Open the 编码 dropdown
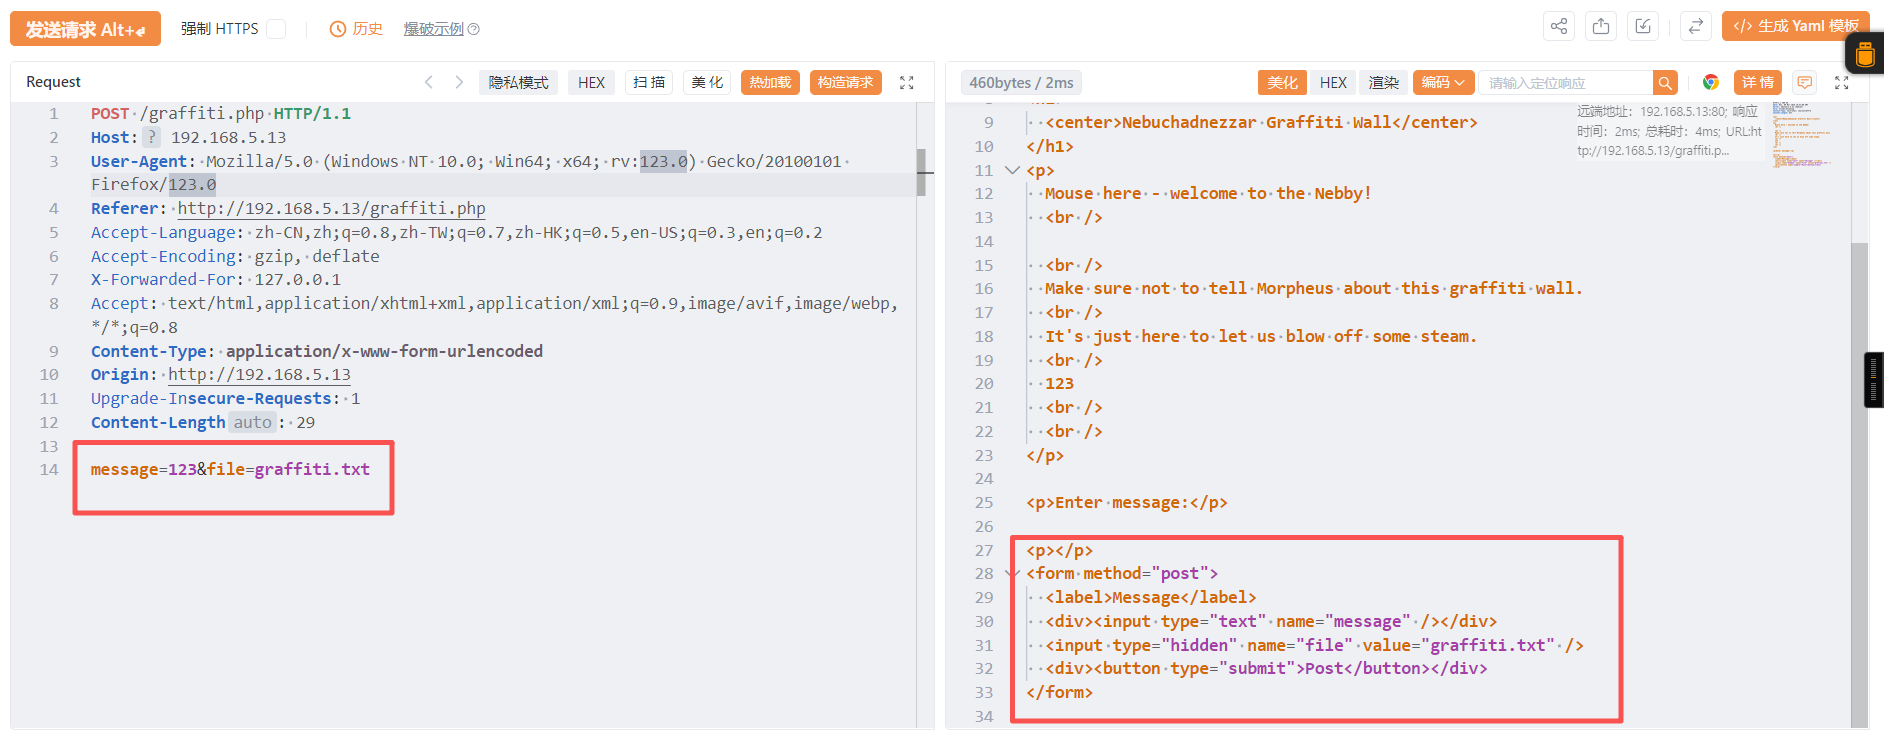The height and width of the screenshot is (744, 1884). (1443, 83)
